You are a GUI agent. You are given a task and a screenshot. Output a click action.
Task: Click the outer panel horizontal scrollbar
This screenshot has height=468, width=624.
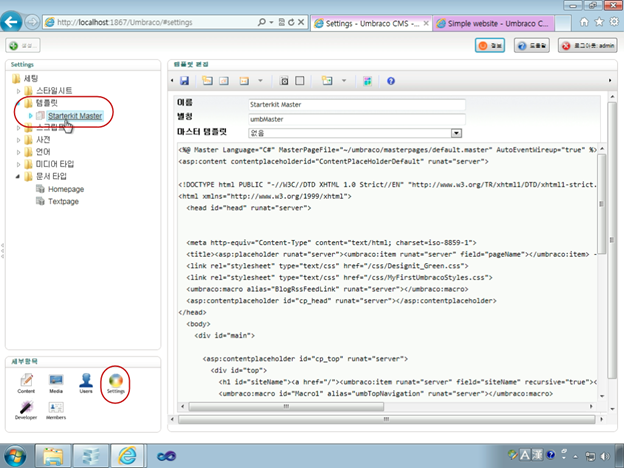[386, 419]
